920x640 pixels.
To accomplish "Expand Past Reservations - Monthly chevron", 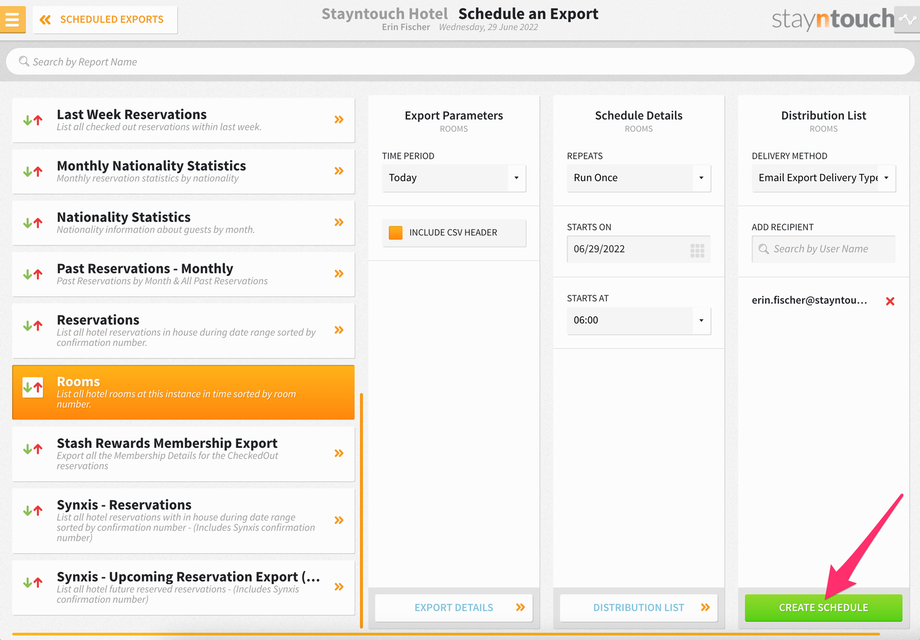I will pos(339,273).
